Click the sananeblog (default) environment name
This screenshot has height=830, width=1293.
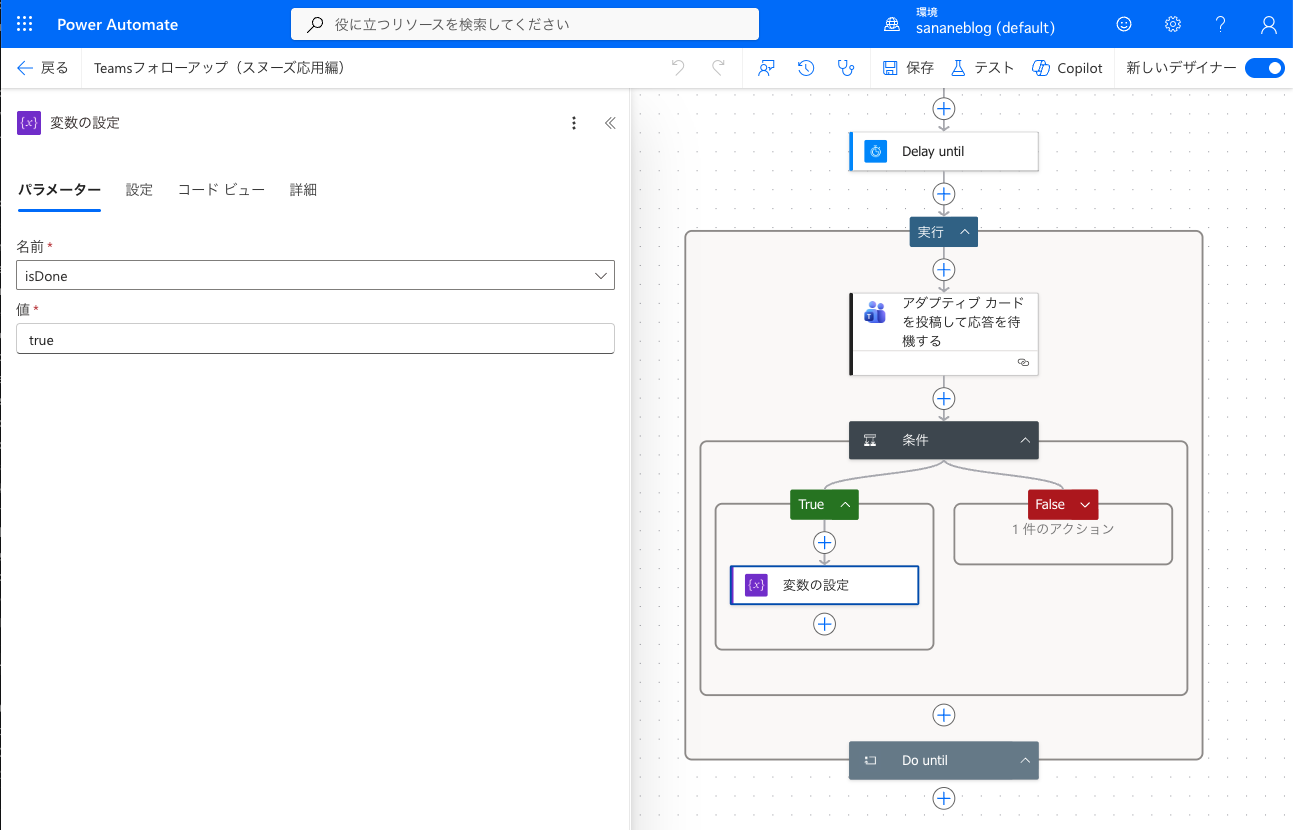point(985,29)
